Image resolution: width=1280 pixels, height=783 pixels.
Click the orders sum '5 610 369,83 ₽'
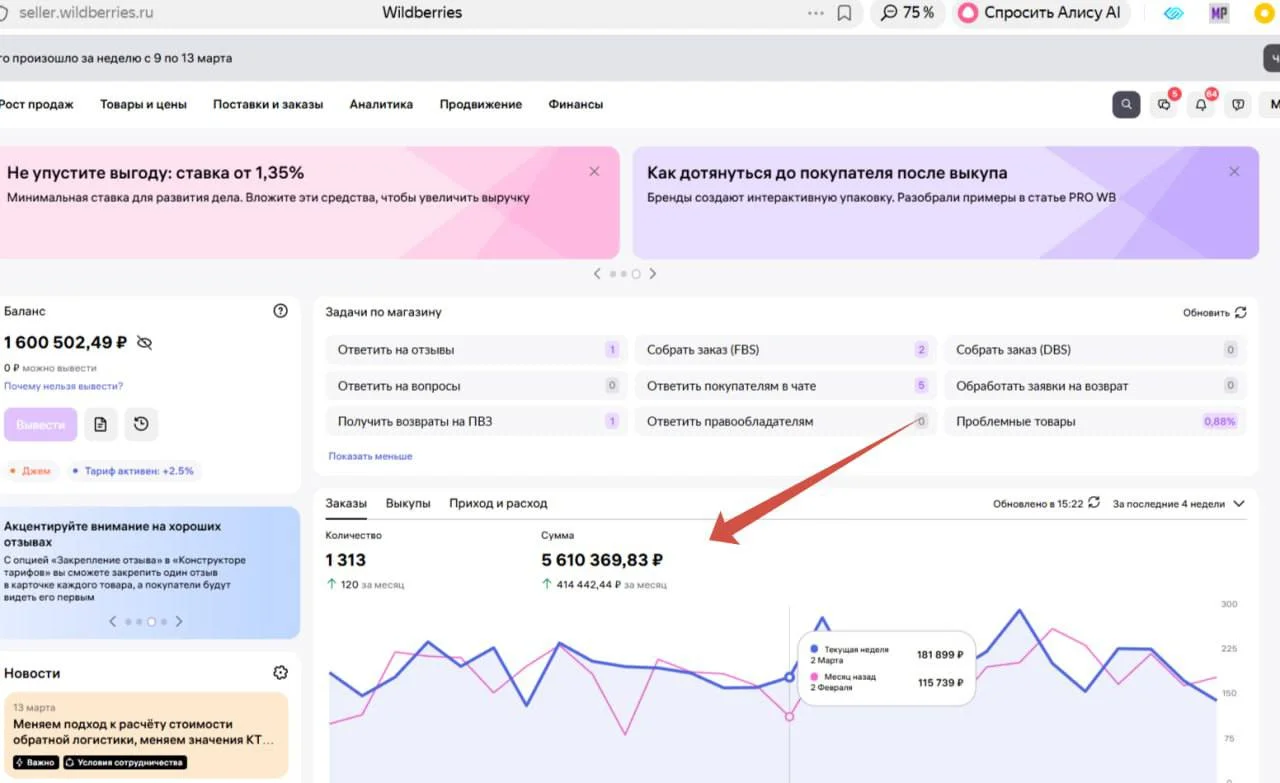[x=602, y=560]
